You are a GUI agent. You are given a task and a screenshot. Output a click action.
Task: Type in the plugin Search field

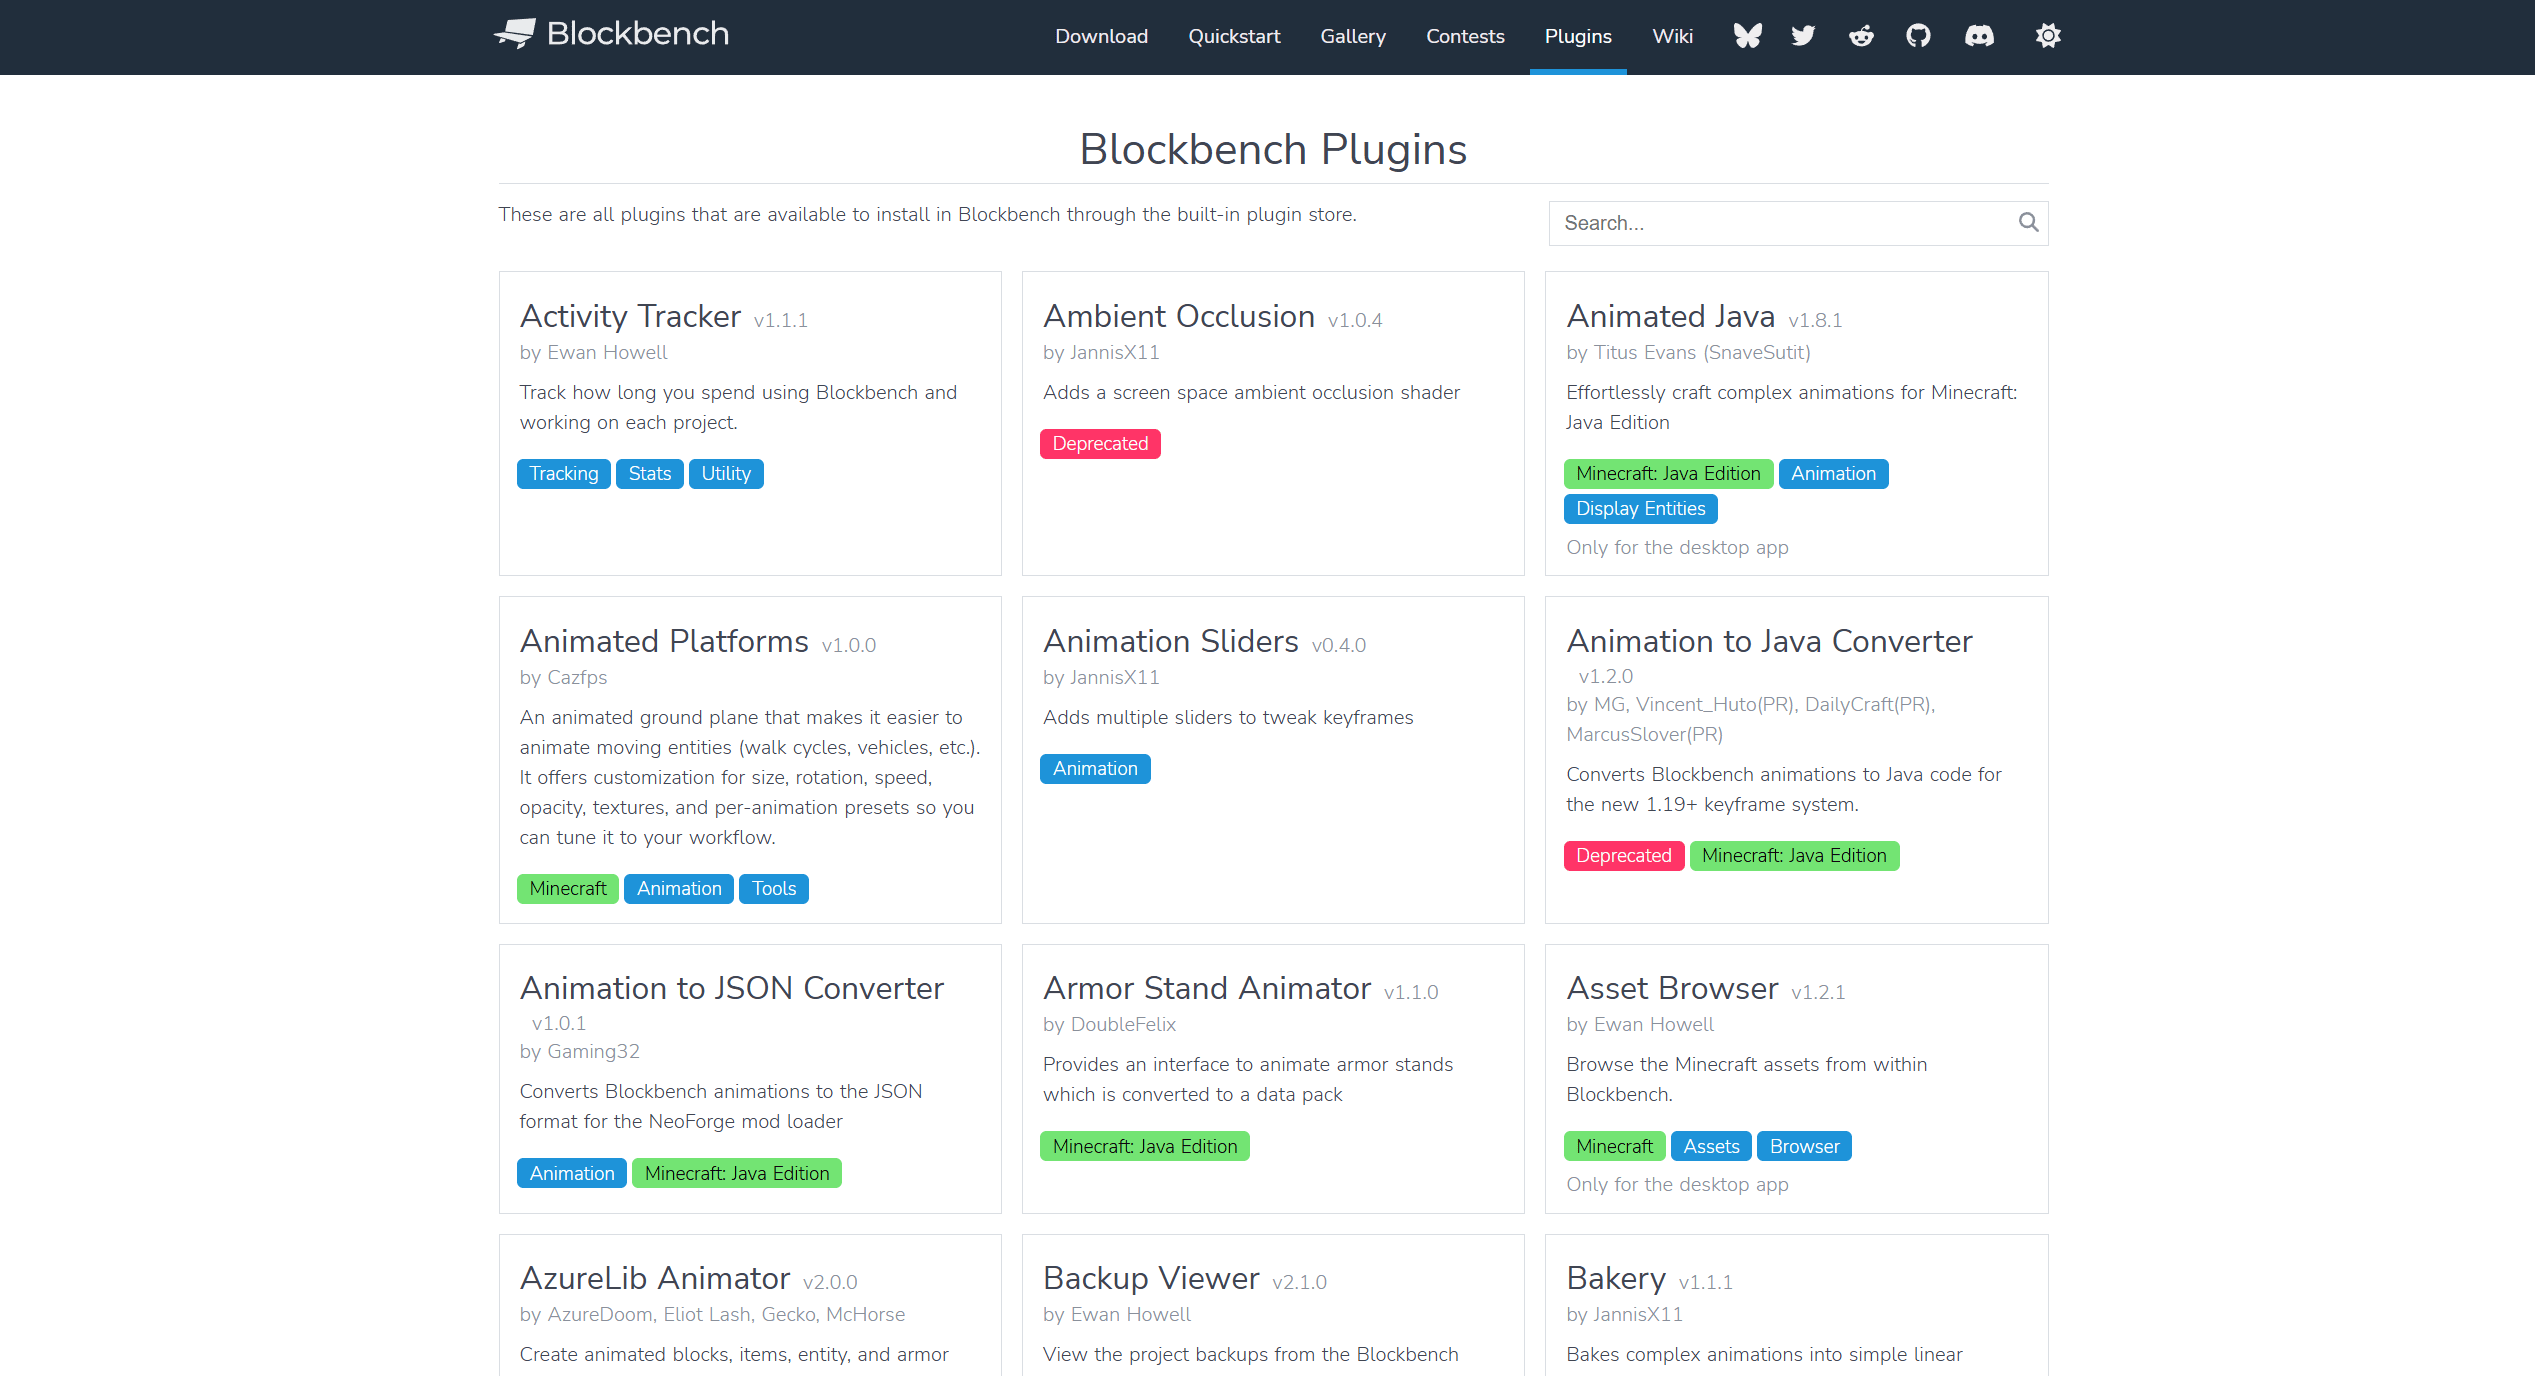coord(1780,223)
